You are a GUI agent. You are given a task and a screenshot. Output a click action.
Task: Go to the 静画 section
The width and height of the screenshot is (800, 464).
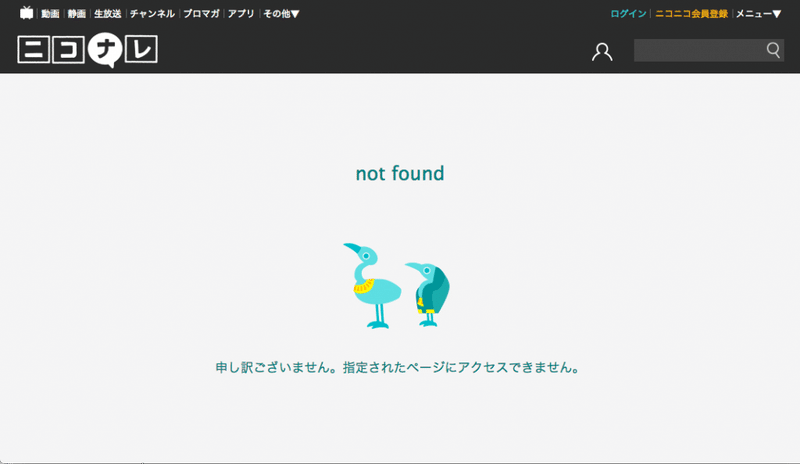pos(77,14)
